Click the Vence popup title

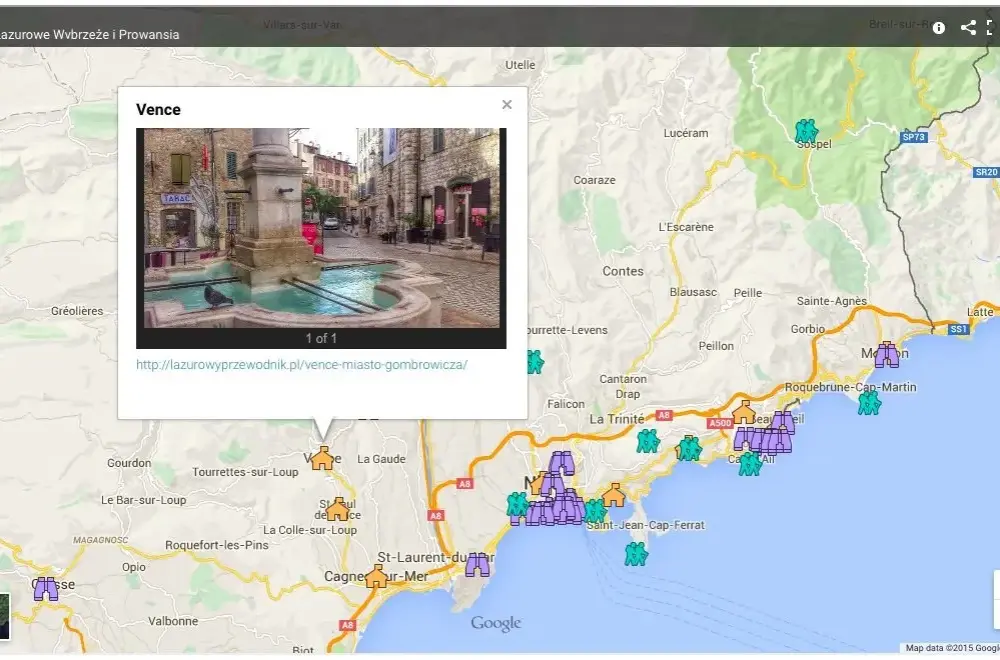pyautogui.click(x=158, y=110)
